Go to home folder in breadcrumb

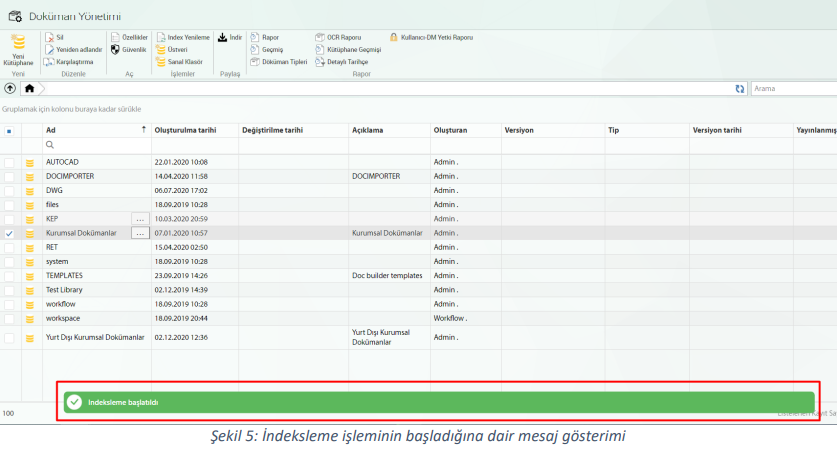tap(29, 88)
